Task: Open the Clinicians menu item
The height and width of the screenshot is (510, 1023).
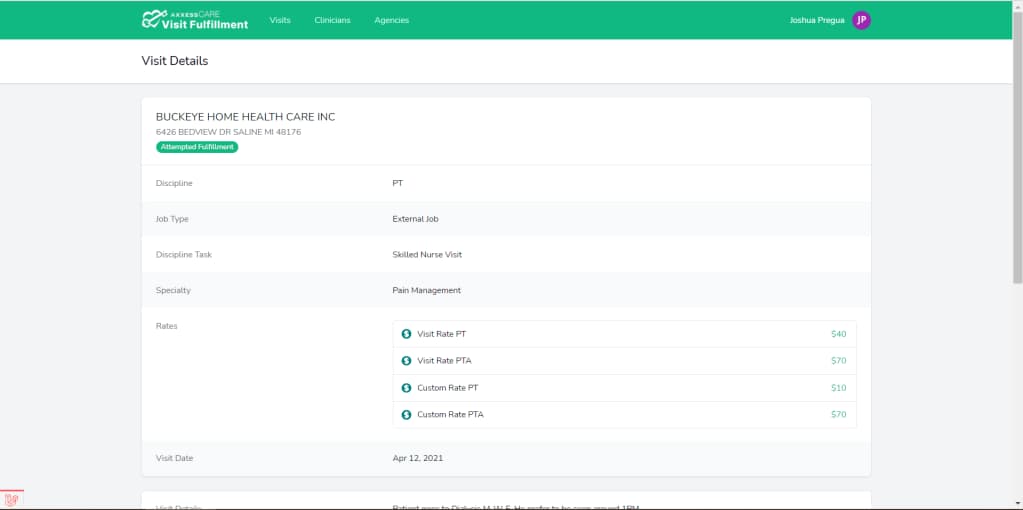Action: coord(332,20)
